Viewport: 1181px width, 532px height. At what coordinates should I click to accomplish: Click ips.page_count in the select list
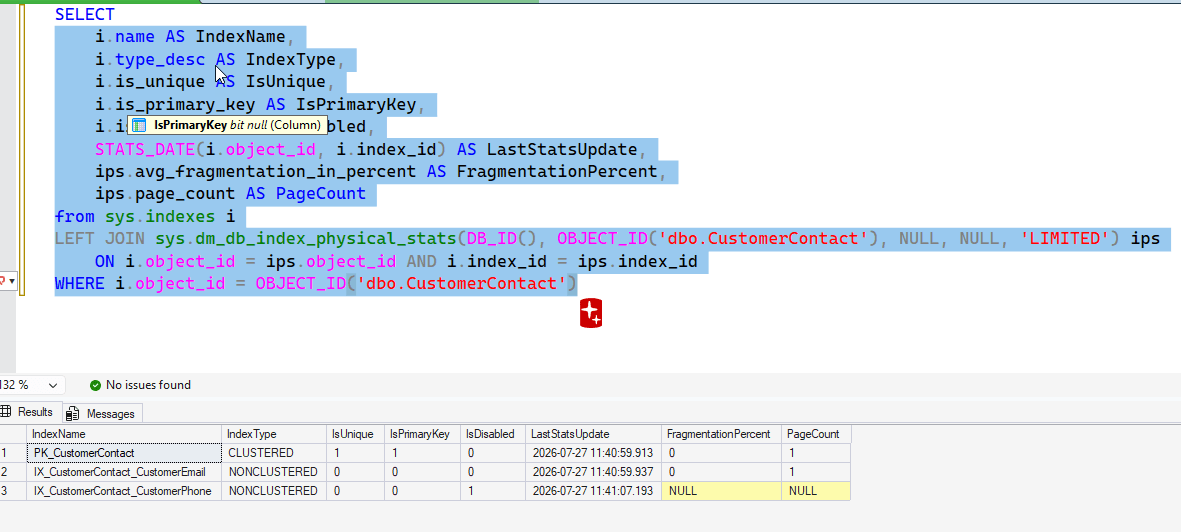coord(165,194)
